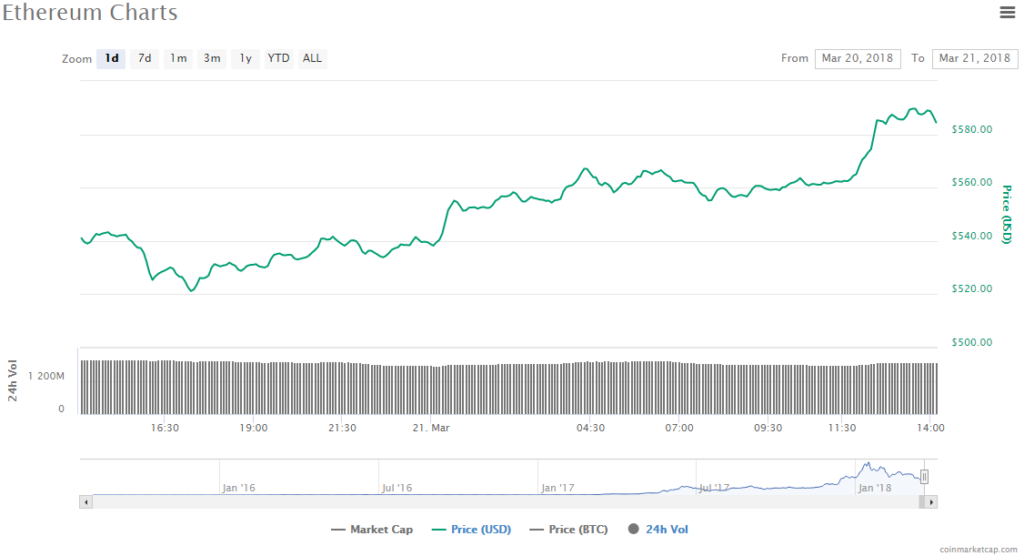Click the To date field
The image size is (1024, 556).
click(974, 59)
